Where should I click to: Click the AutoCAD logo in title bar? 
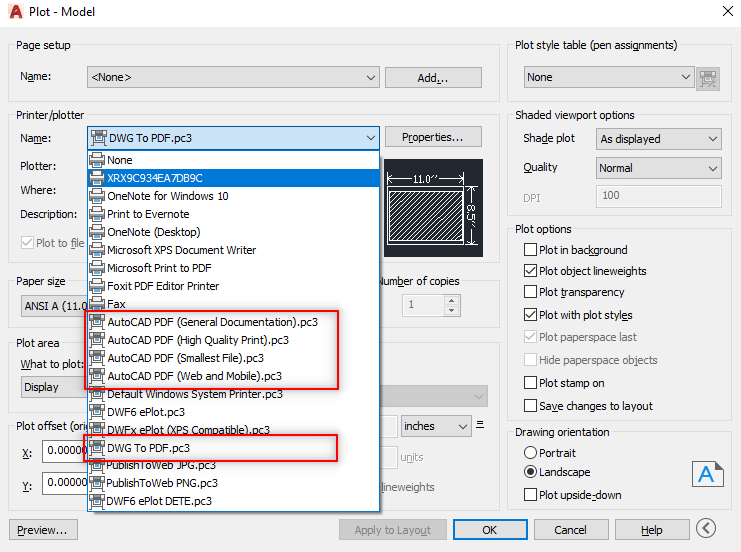click(x=16, y=11)
